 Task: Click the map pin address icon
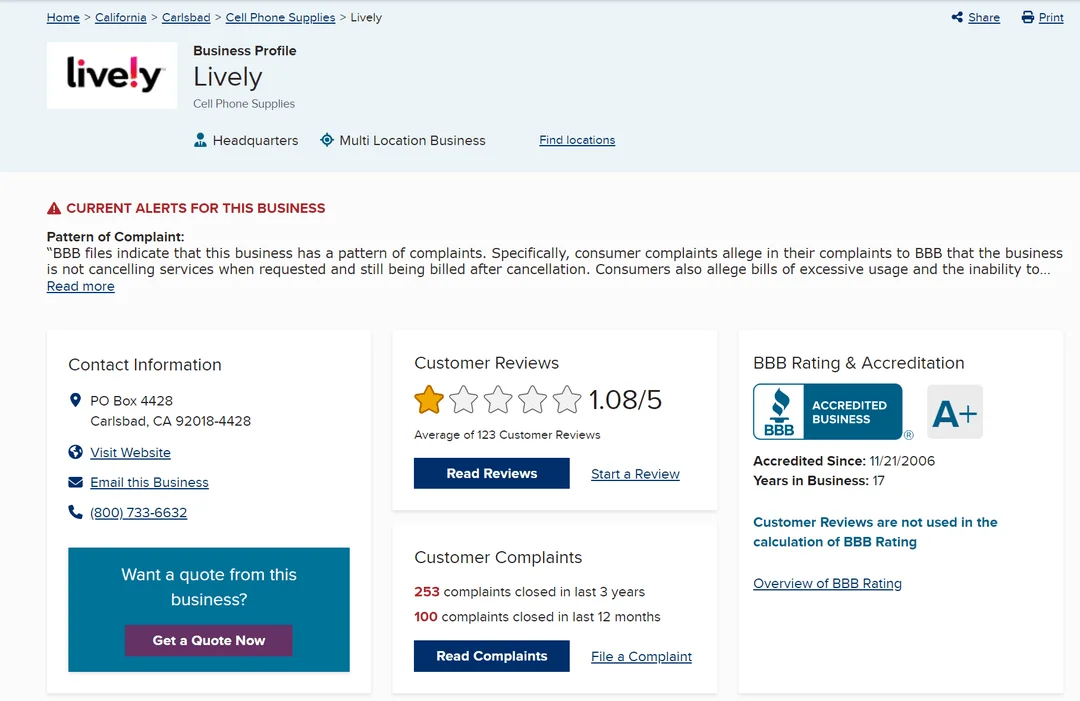click(x=76, y=400)
